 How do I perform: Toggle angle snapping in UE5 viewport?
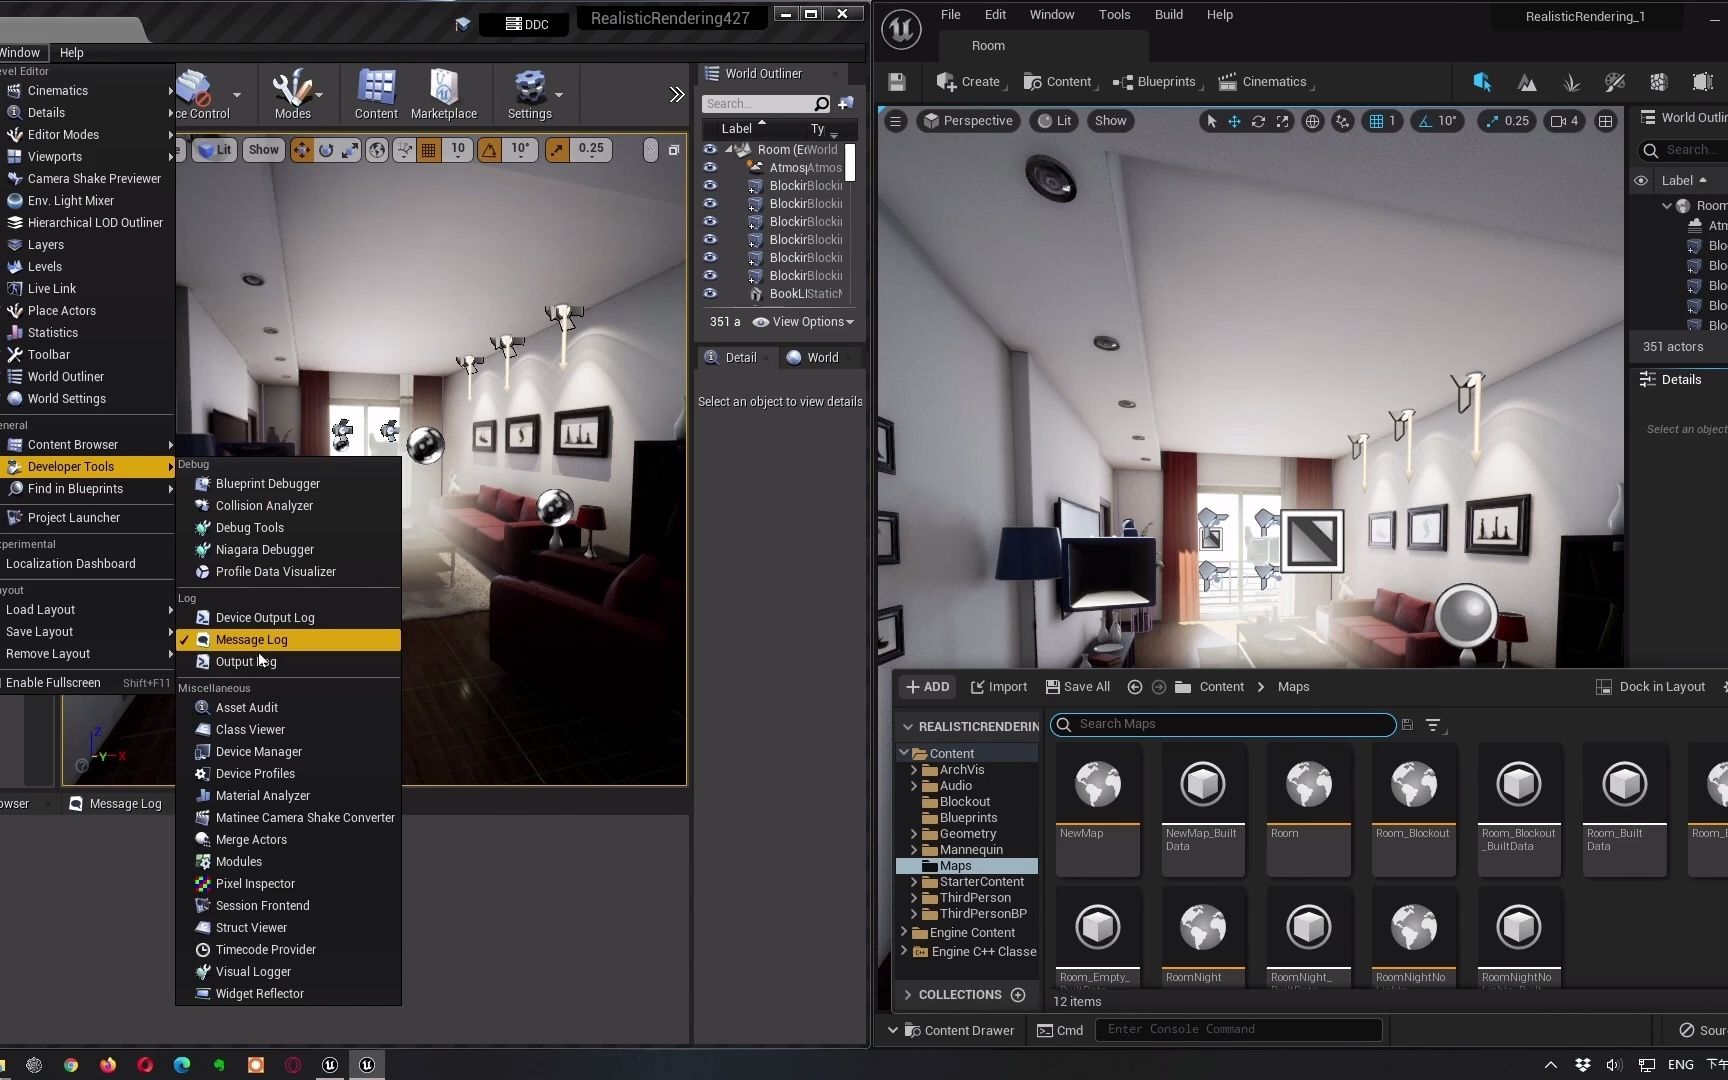(x=1424, y=121)
